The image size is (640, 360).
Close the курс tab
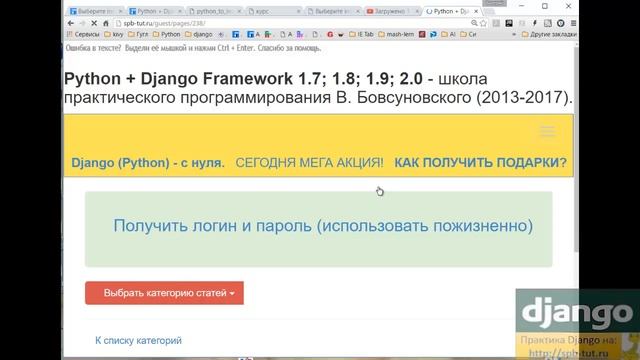(x=298, y=11)
